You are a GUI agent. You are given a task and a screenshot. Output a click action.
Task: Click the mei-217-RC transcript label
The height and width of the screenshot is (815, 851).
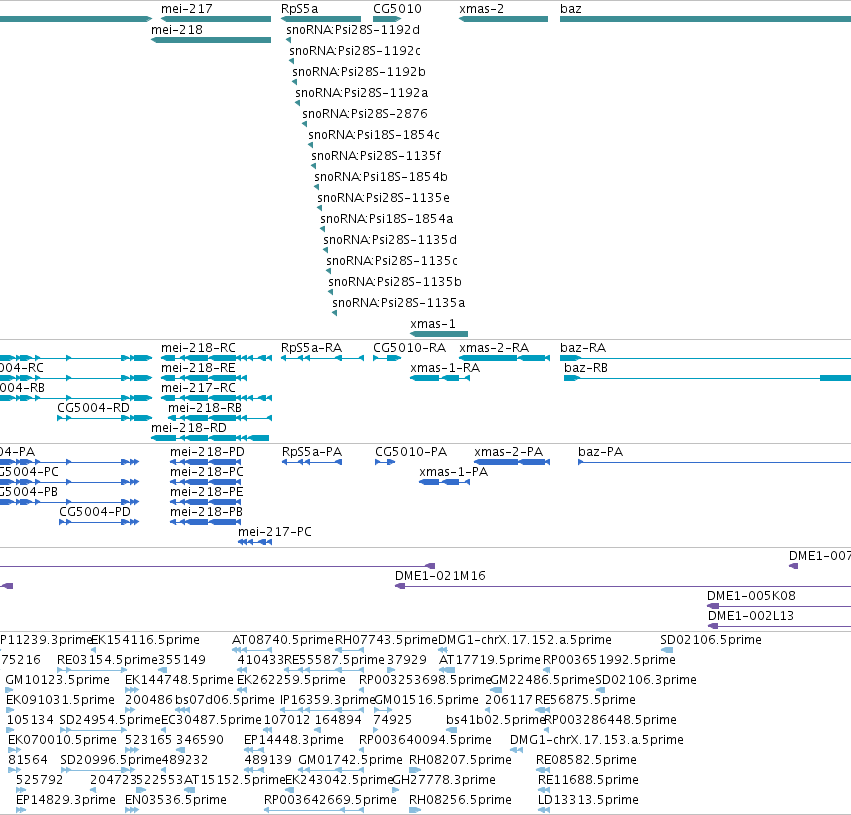tap(199, 388)
